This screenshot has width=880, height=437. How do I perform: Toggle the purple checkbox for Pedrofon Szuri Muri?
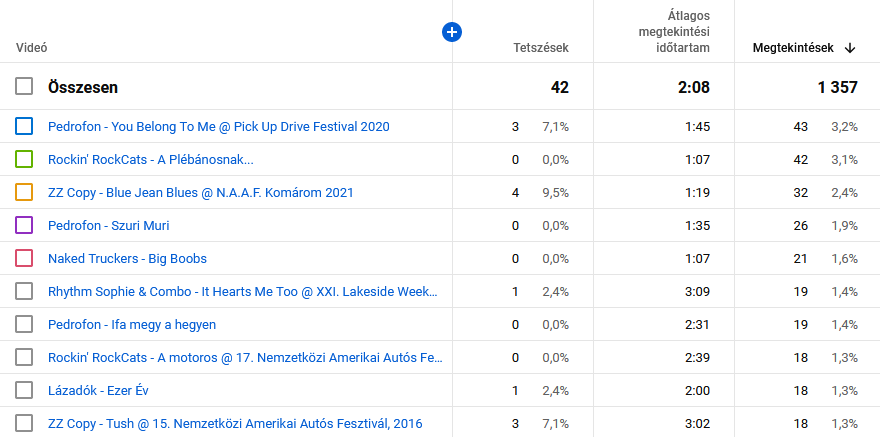[24, 226]
